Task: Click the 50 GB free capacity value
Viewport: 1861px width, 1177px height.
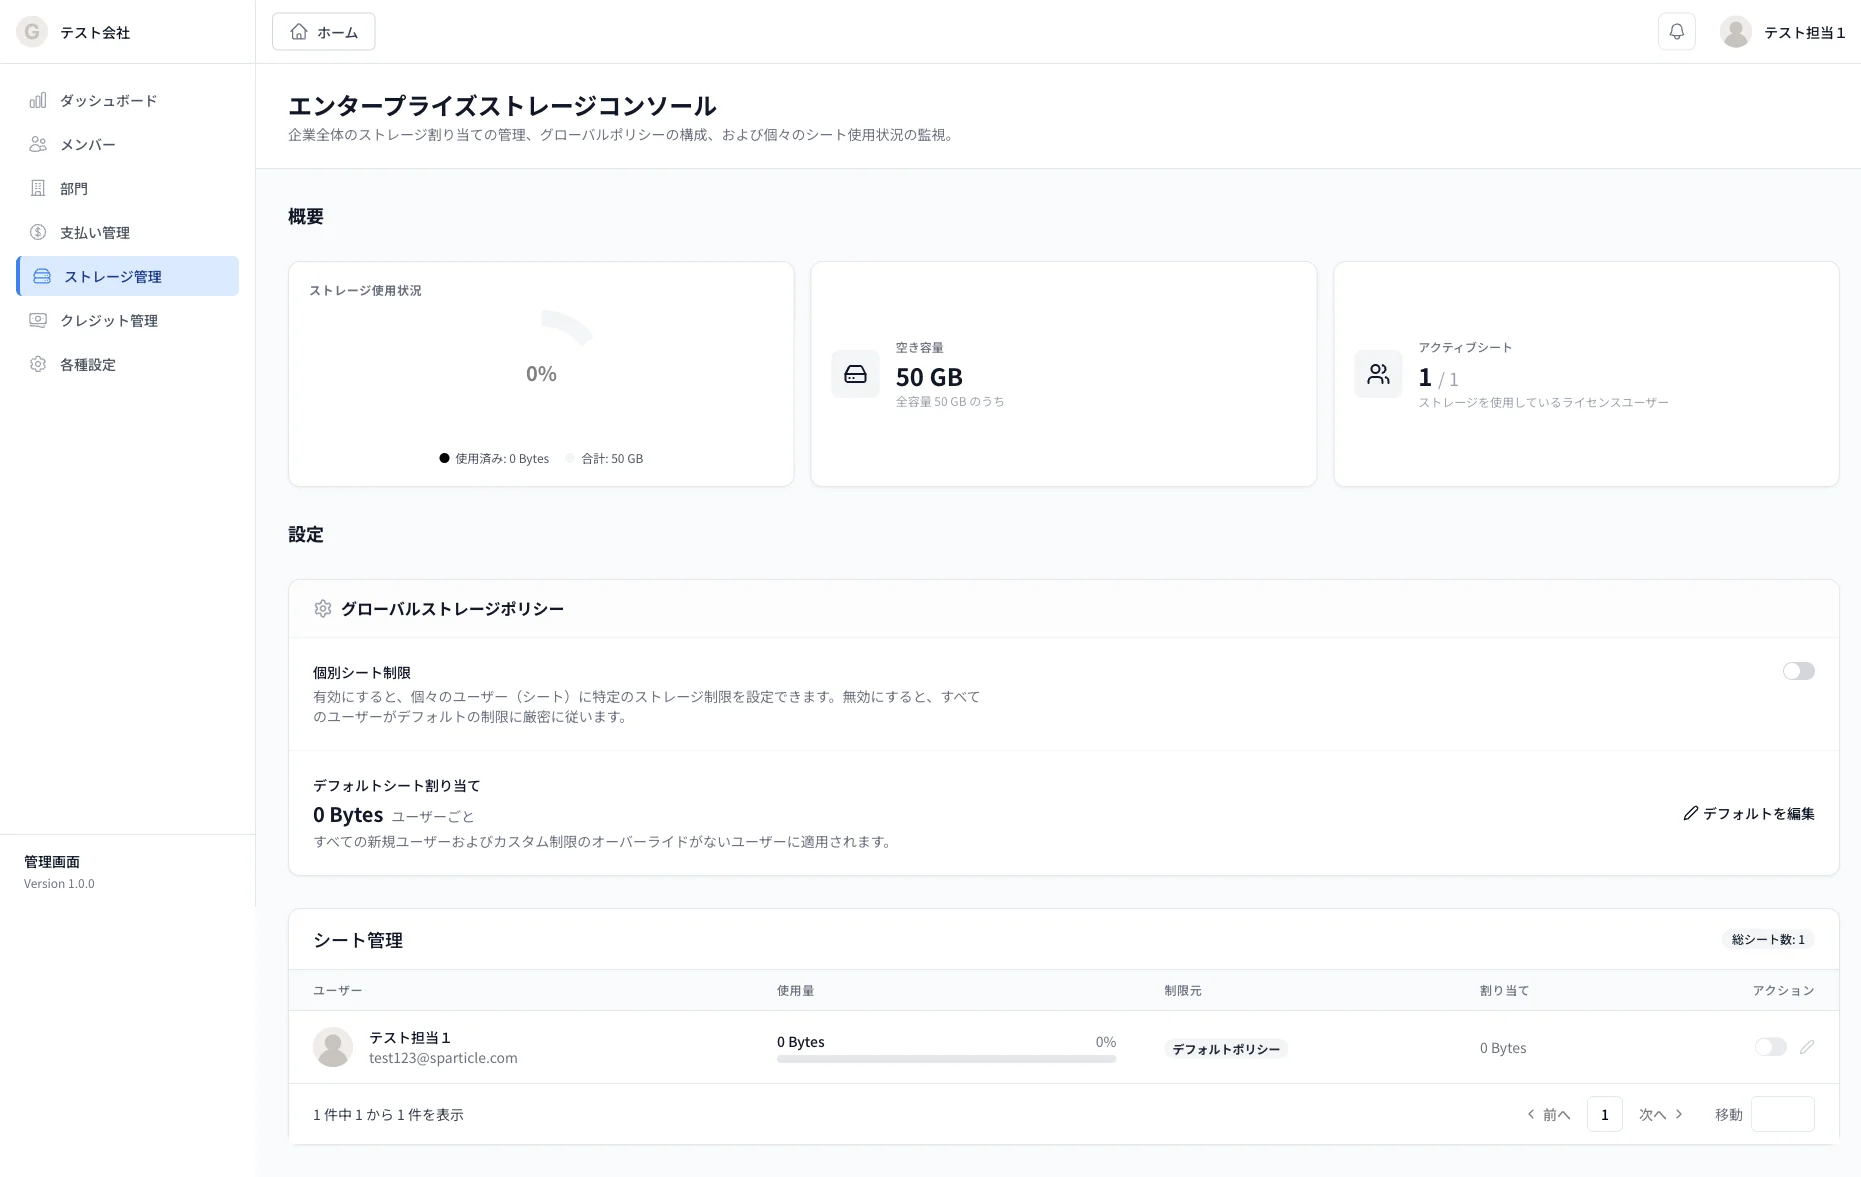Action: pyautogui.click(x=929, y=377)
